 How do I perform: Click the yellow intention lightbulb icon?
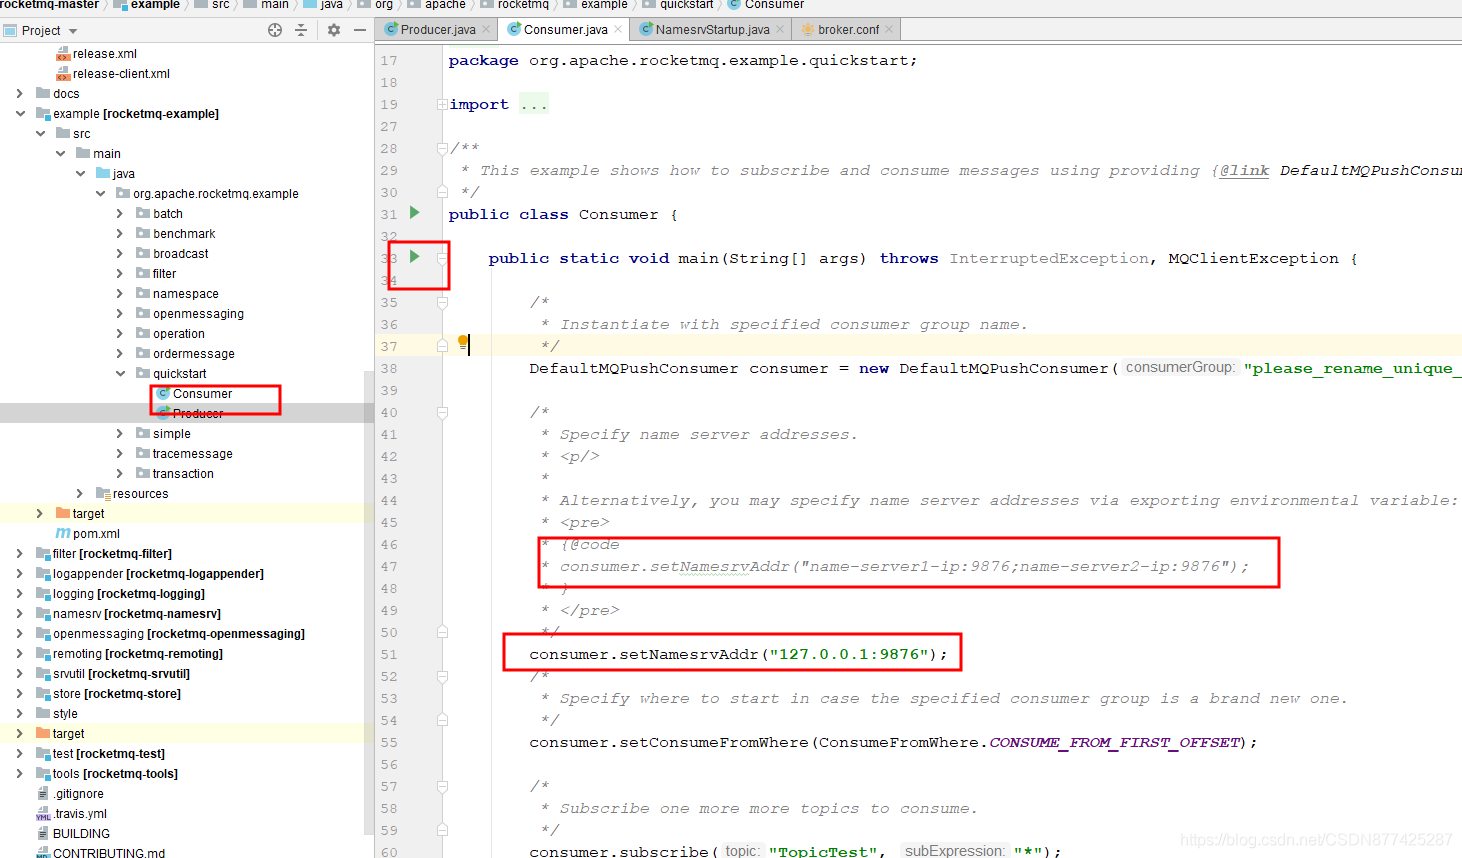(x=463, y=343)
